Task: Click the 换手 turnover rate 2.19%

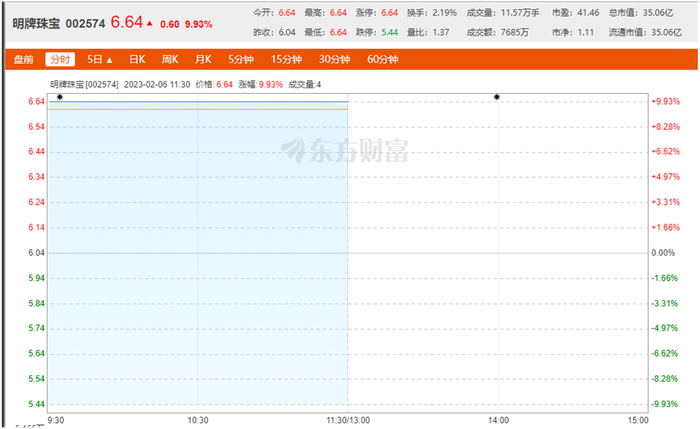Action: [444, 13]
